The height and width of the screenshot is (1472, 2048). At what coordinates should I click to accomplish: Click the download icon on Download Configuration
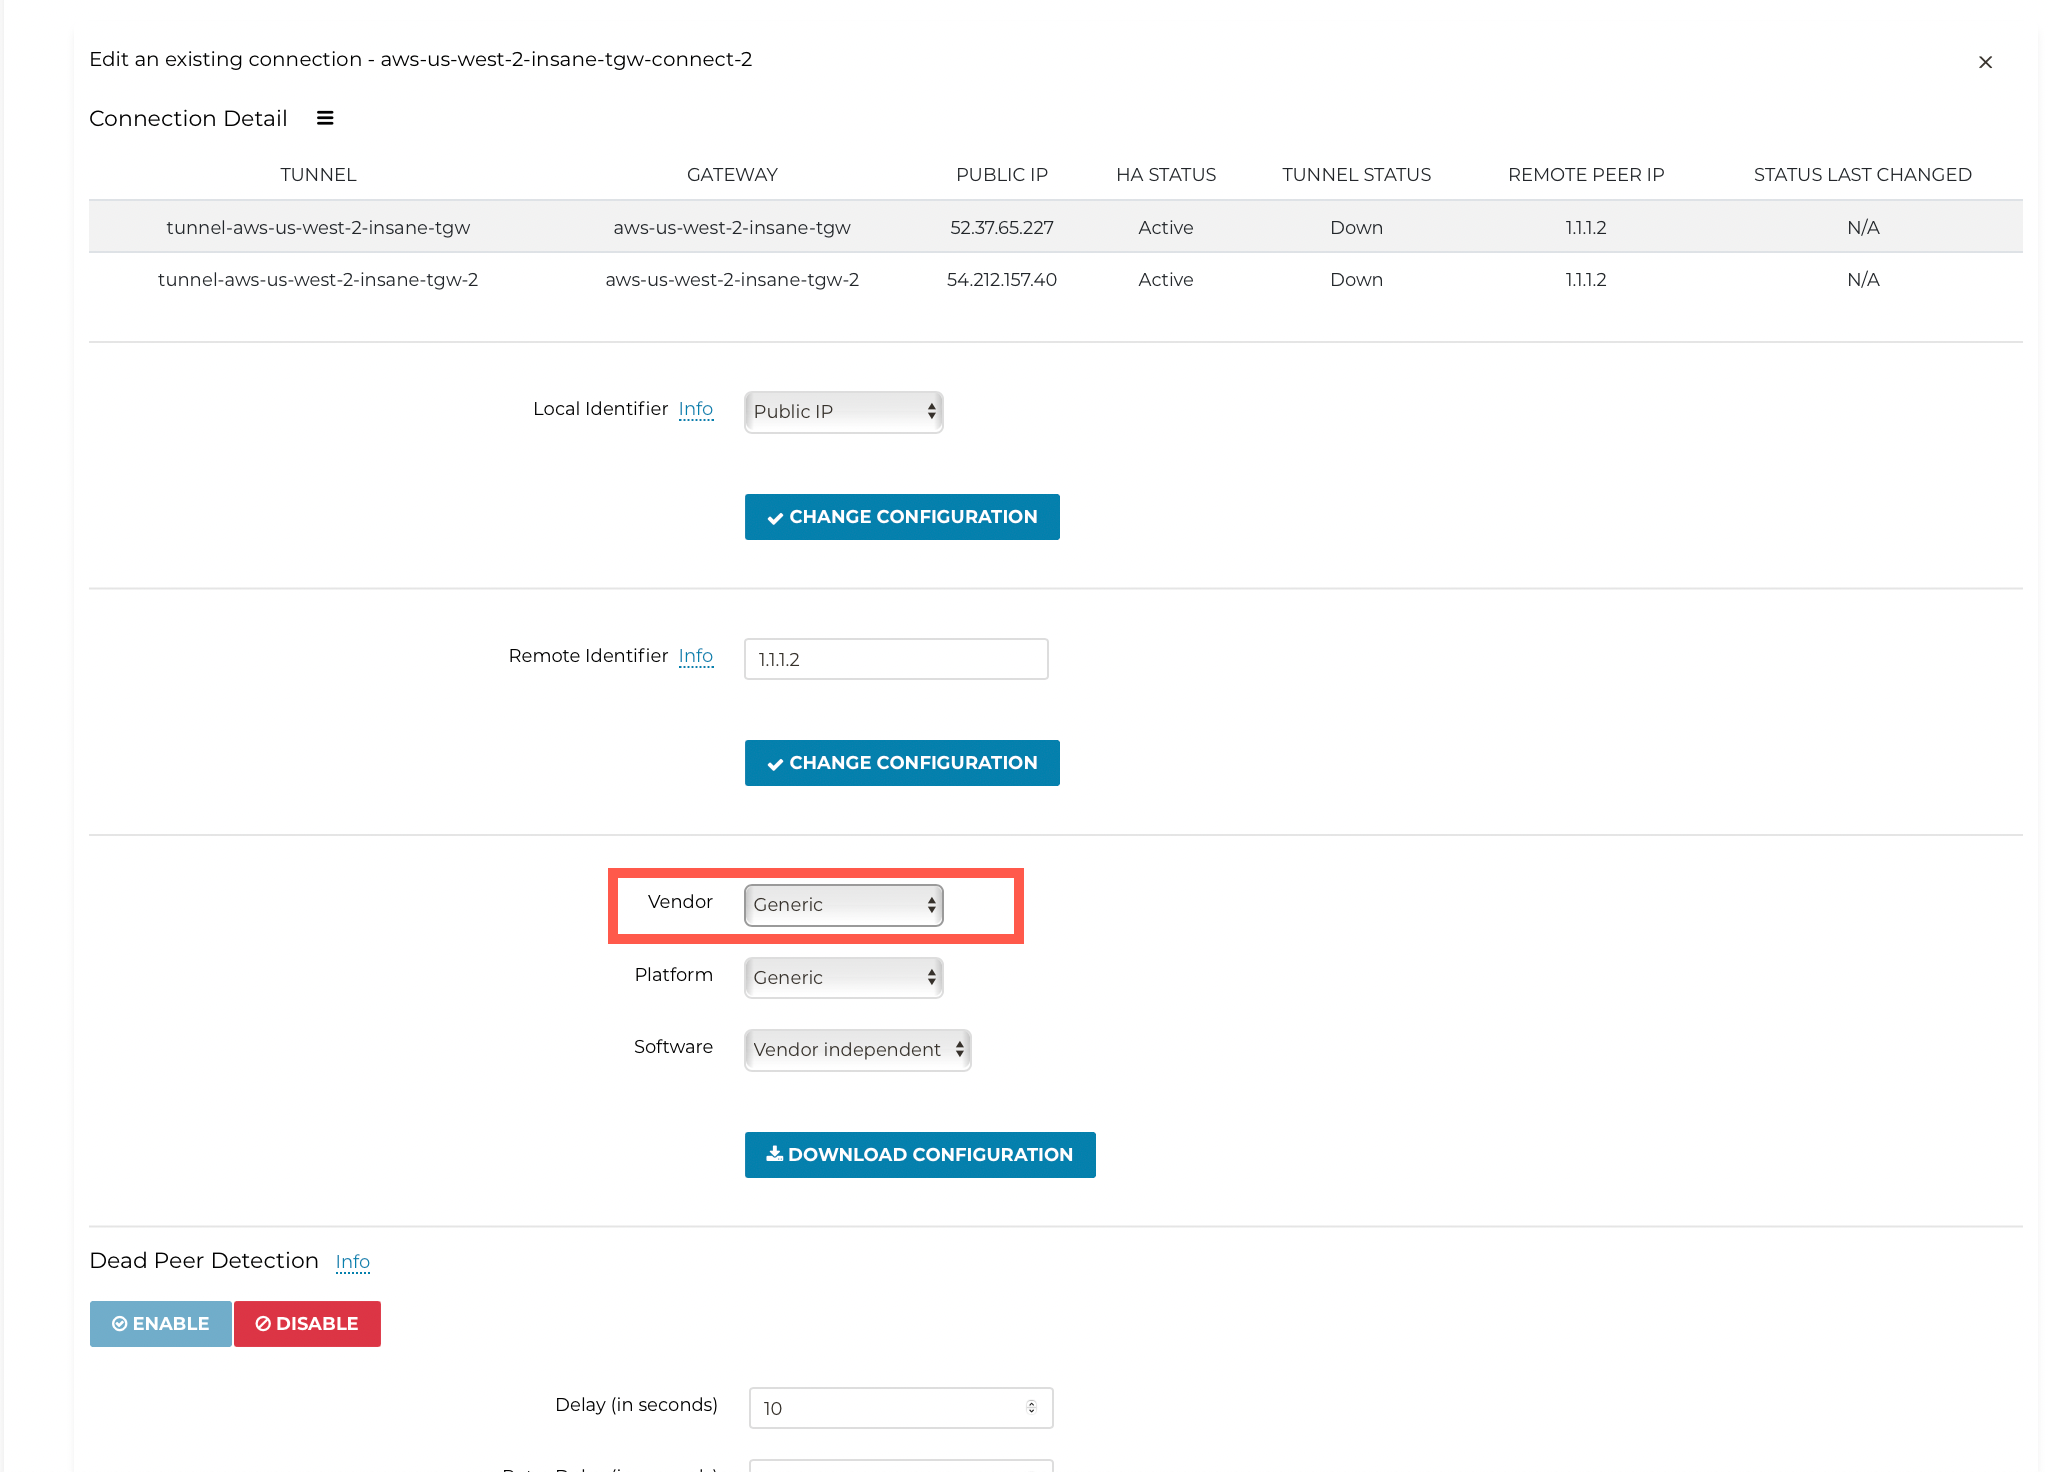(x=774, y=1154)
